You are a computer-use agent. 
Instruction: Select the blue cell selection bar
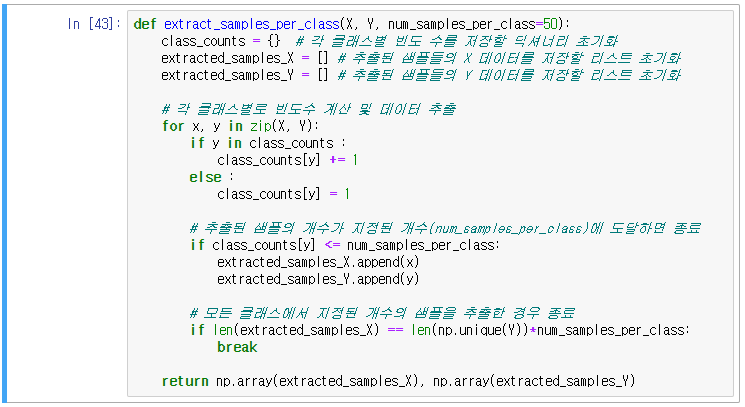pyautogui.click(x=5, y=204)
